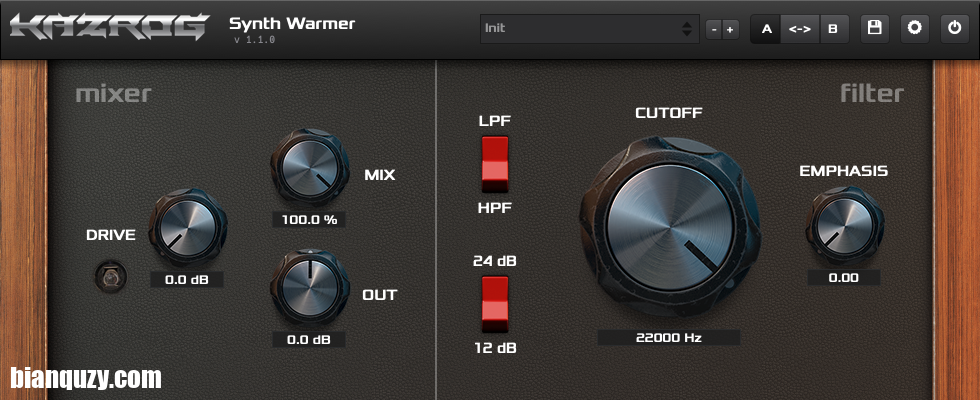Click the Mix 100.0 % value field
The image size is (980, 400).
[x=309, y=220]
